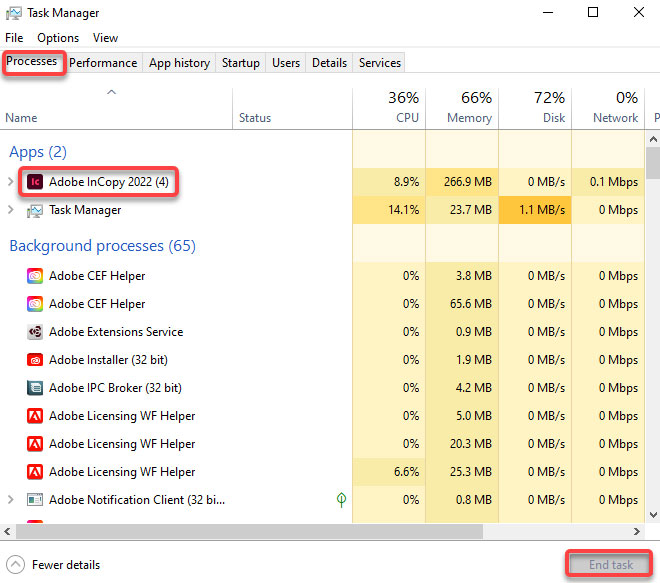660x583 pixels.
Task: Open the View menu
Action: [x=105, y=38]
